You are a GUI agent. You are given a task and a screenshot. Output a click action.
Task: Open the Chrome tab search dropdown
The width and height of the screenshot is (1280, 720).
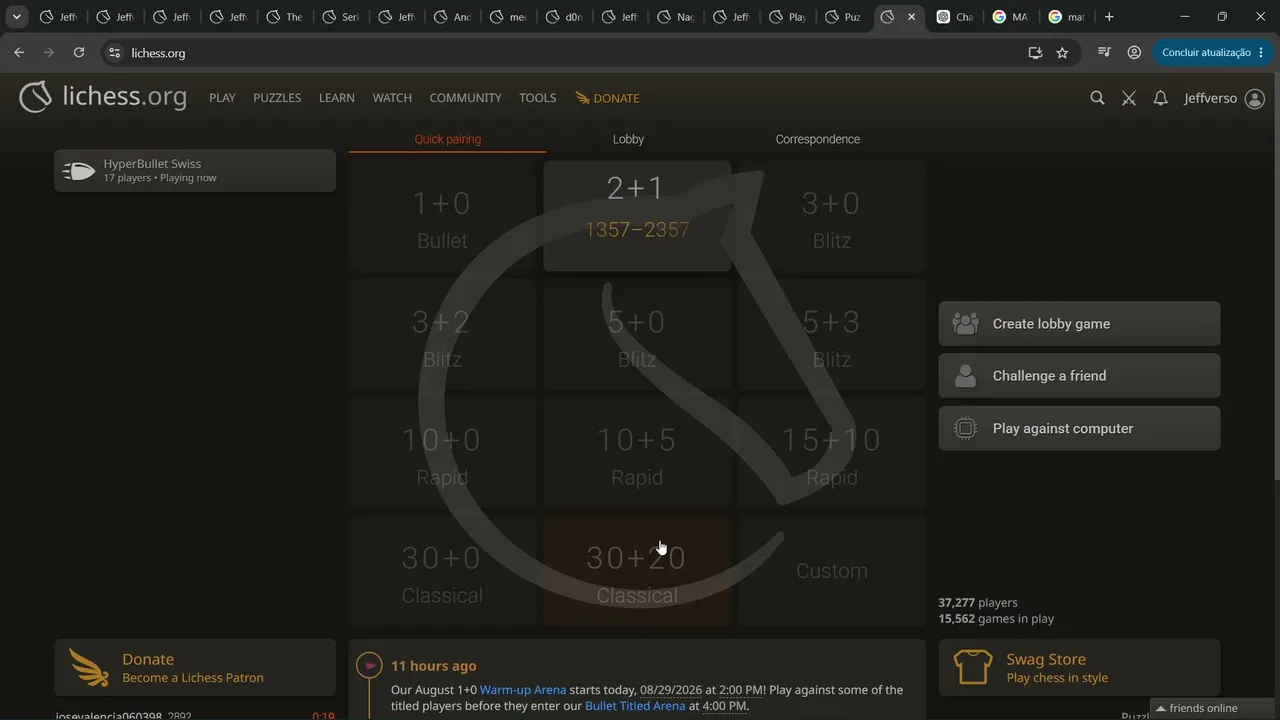click(x=17, y=17)
